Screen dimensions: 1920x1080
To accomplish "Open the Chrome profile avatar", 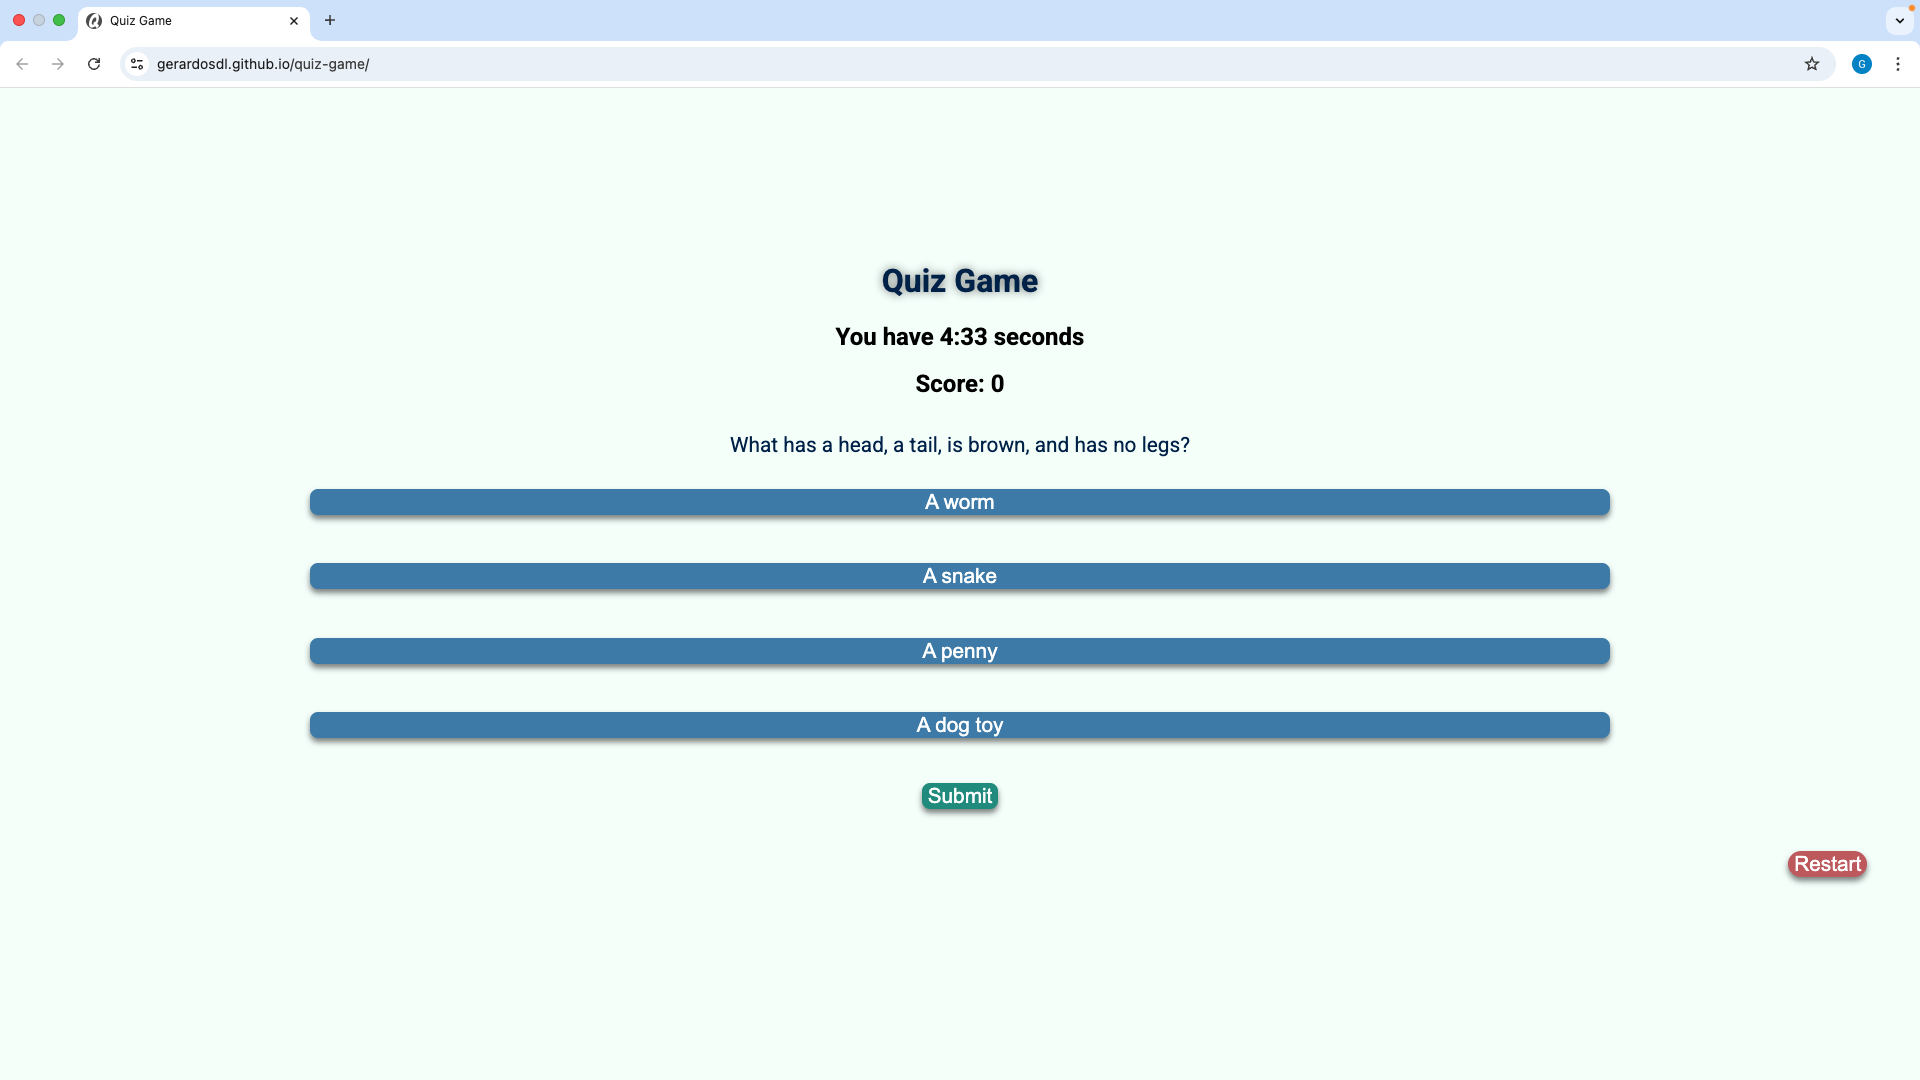I will click(1862, 64).
